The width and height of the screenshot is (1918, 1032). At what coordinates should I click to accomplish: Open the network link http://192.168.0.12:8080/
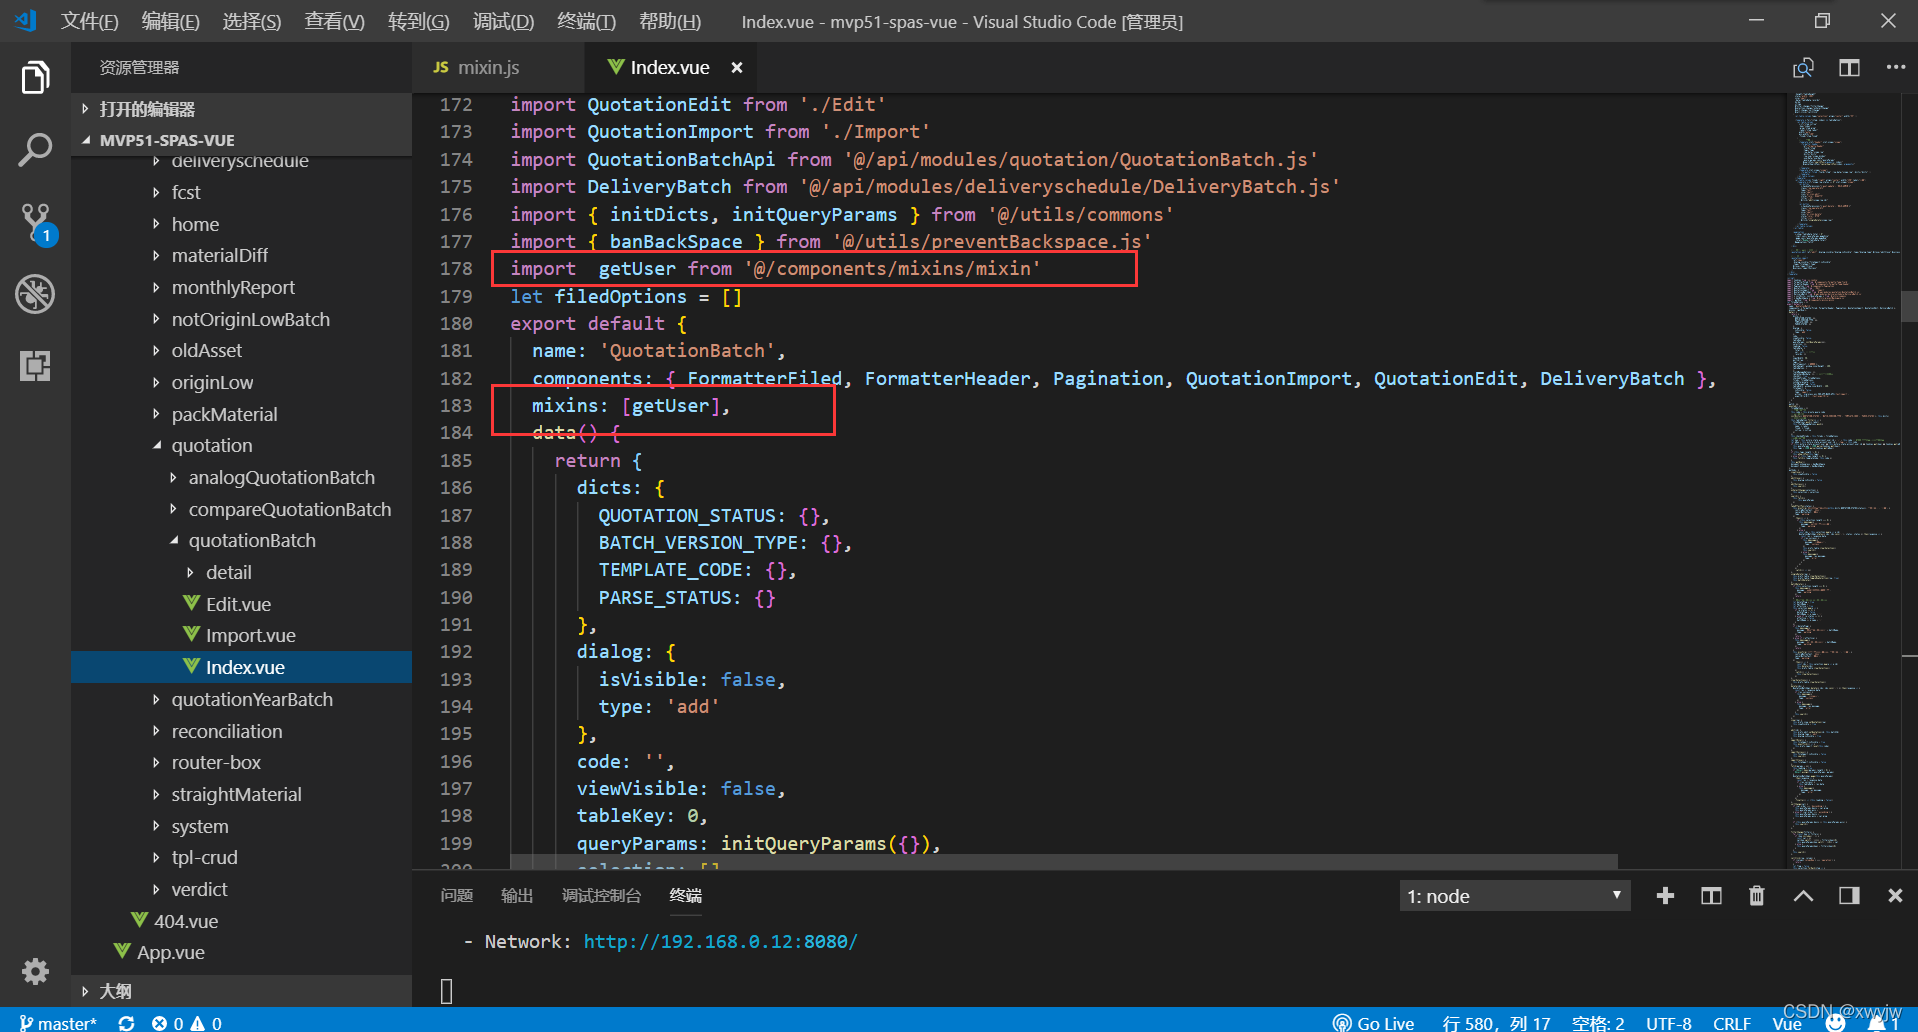[x=720, y=941]
